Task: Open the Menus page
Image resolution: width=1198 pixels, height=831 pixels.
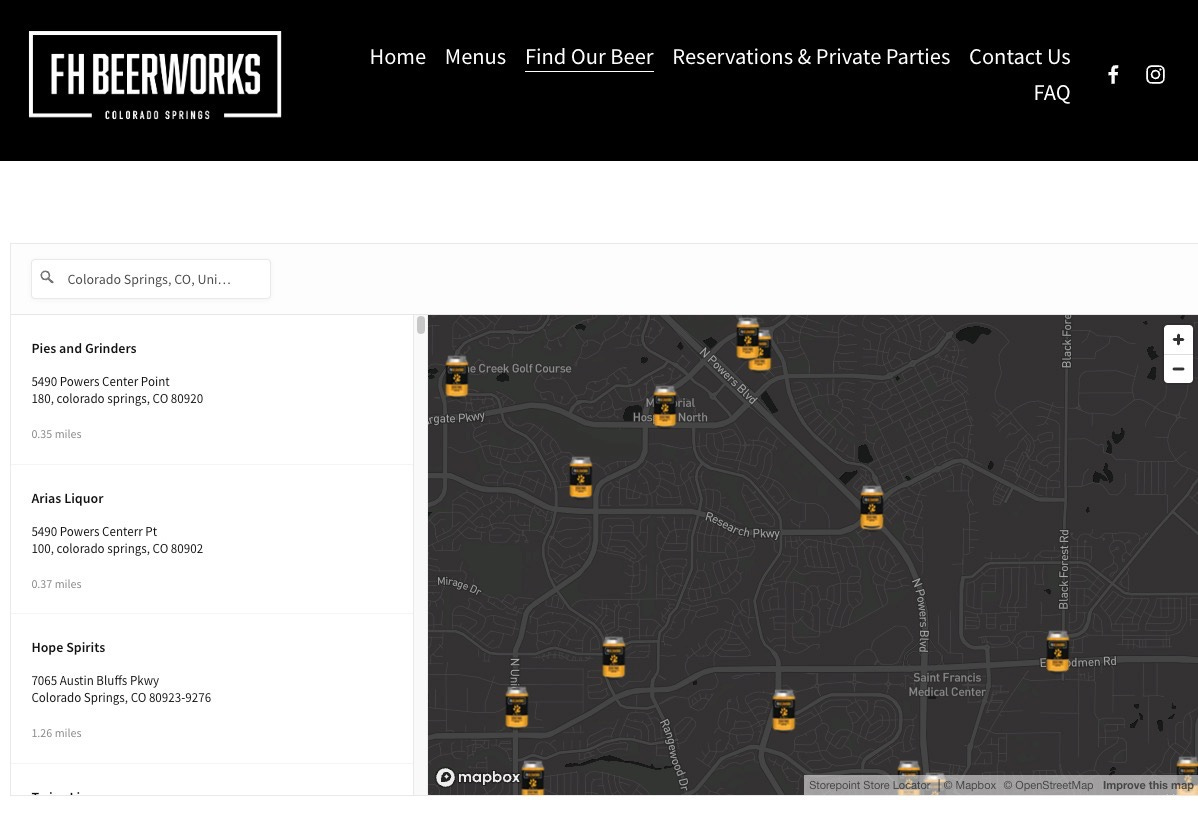Action: point(475,57)
